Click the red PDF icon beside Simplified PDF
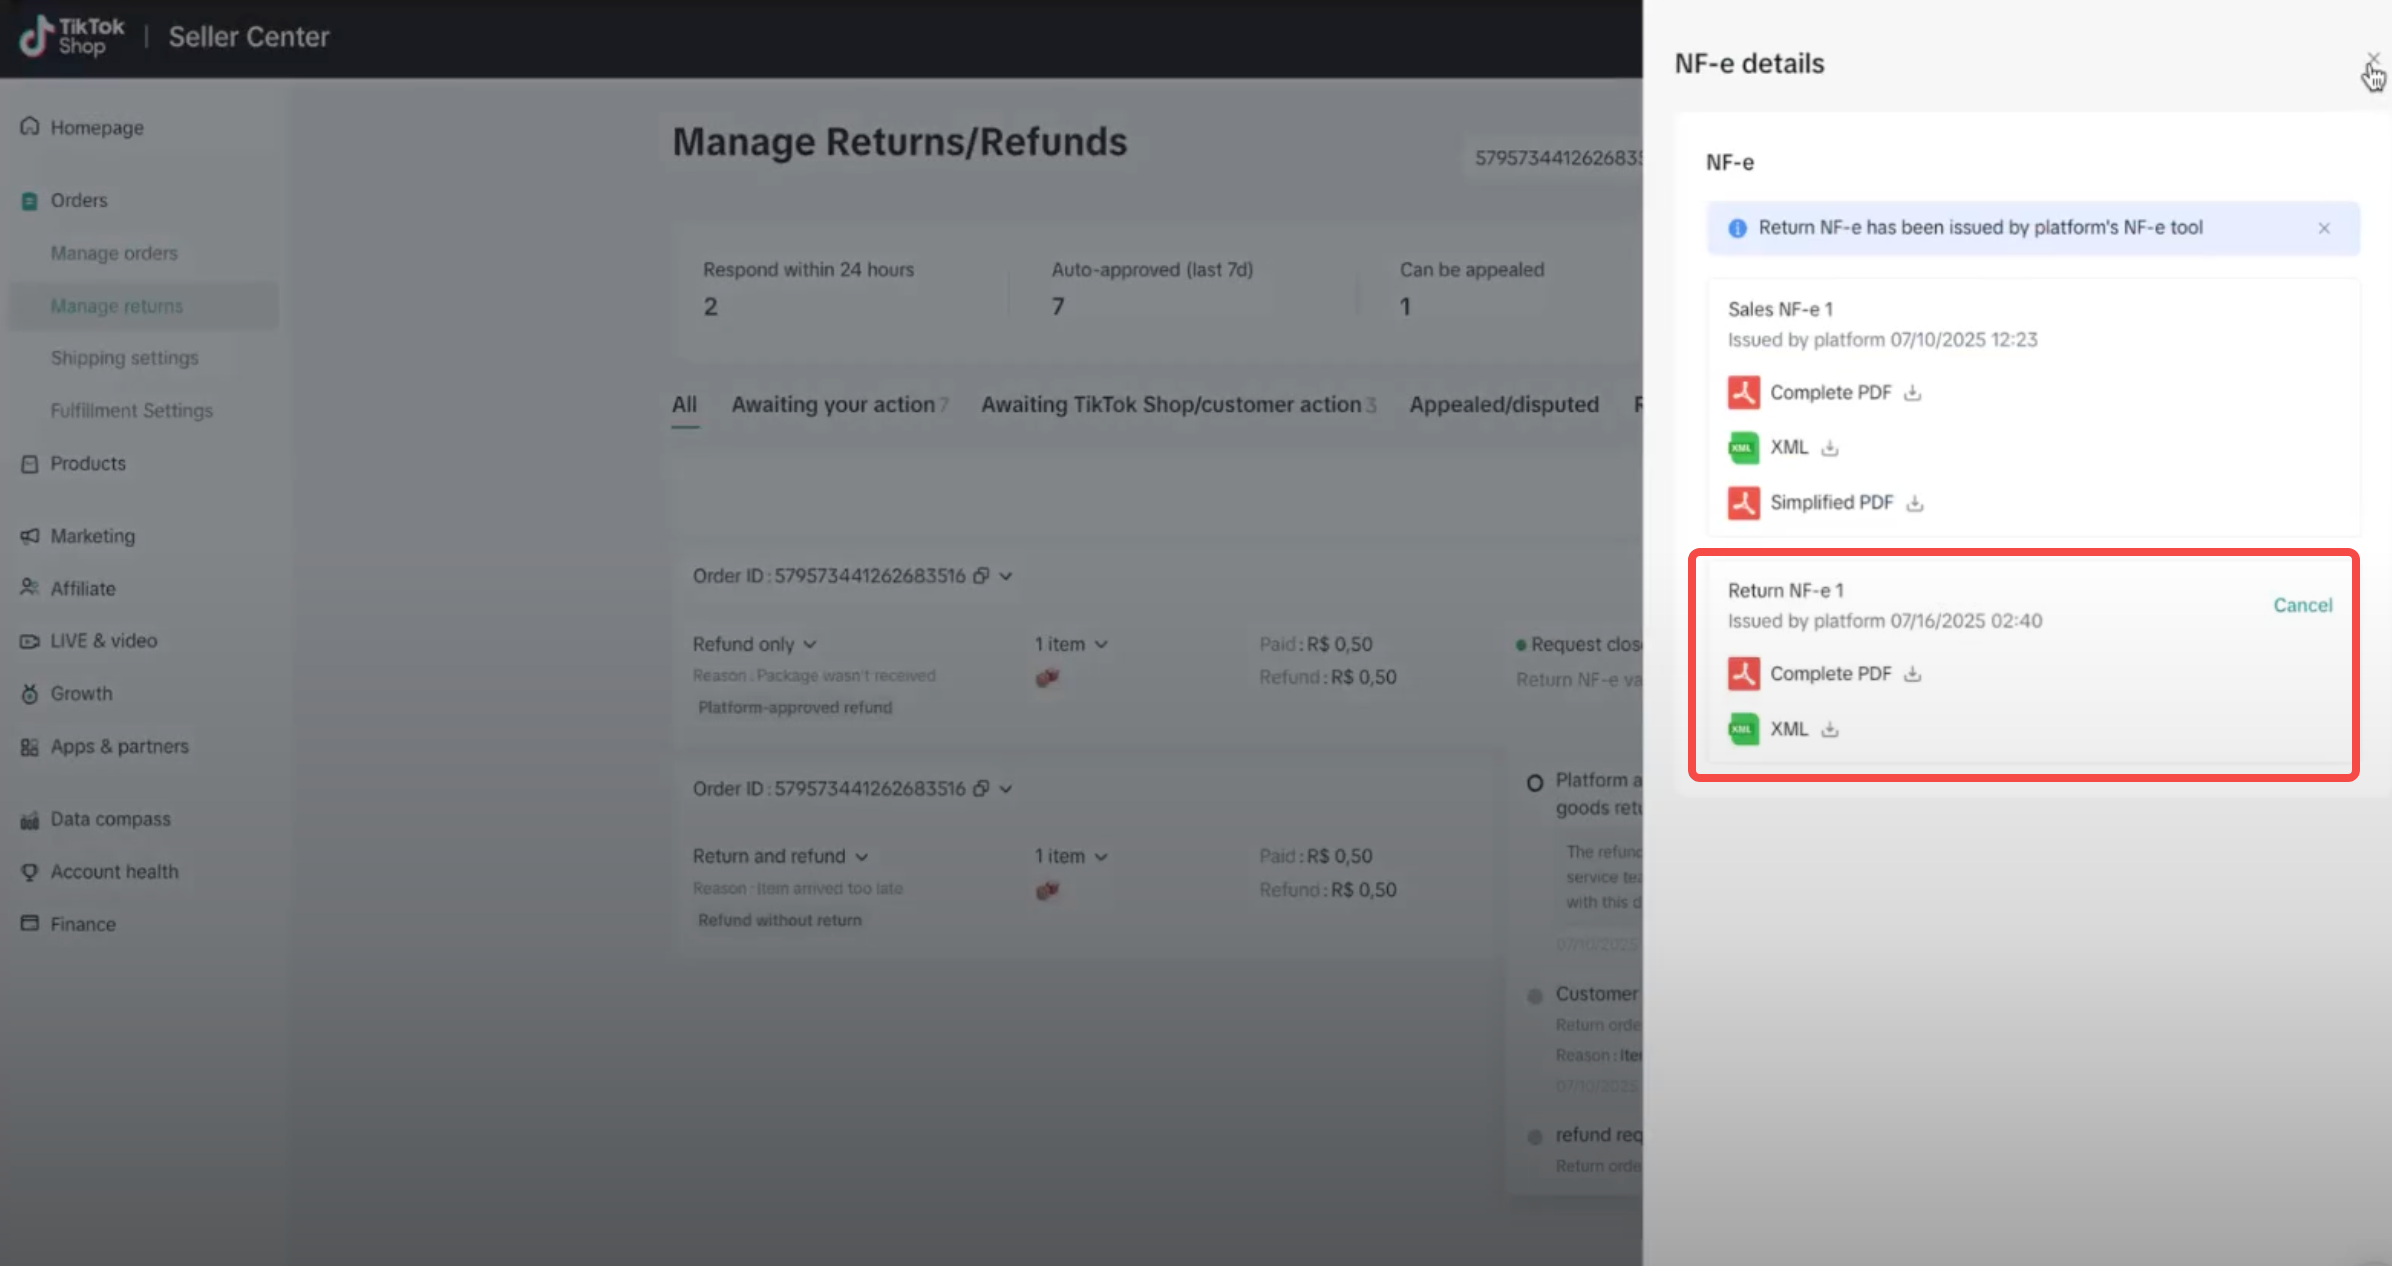Screen dimensions: 2392x1266 tap(1743, 502)
